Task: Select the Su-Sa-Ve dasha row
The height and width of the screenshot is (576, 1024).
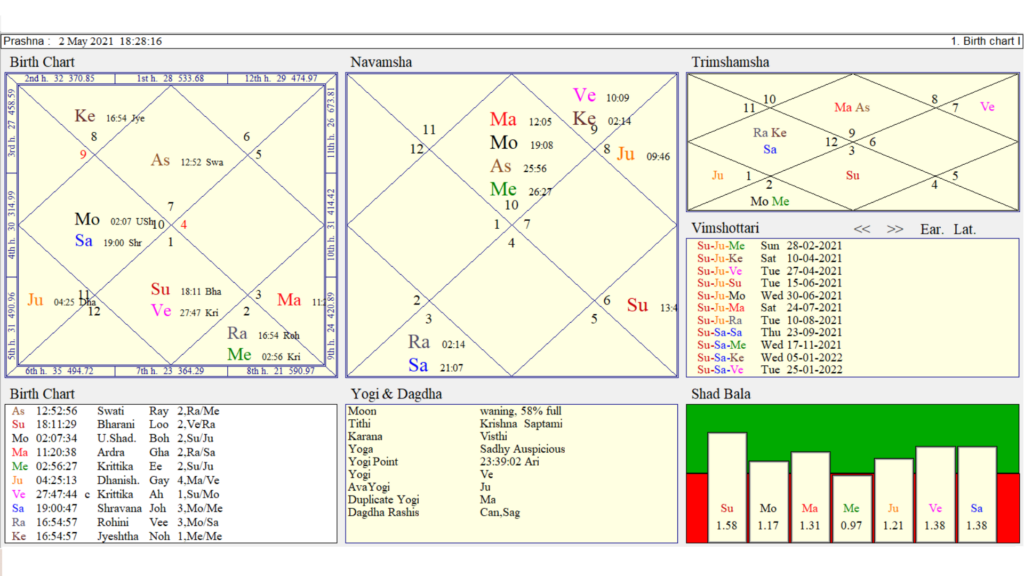Action: click(769, 370)
